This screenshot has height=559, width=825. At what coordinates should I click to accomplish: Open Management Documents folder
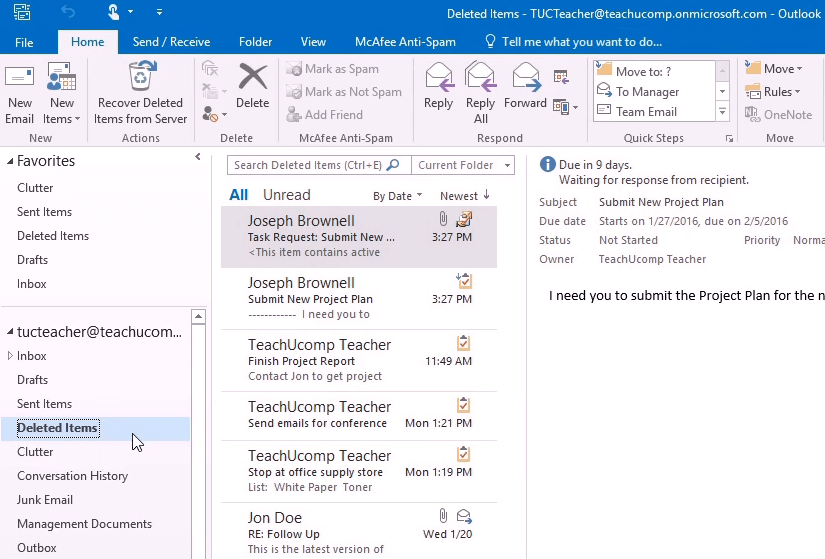[84, 524]
